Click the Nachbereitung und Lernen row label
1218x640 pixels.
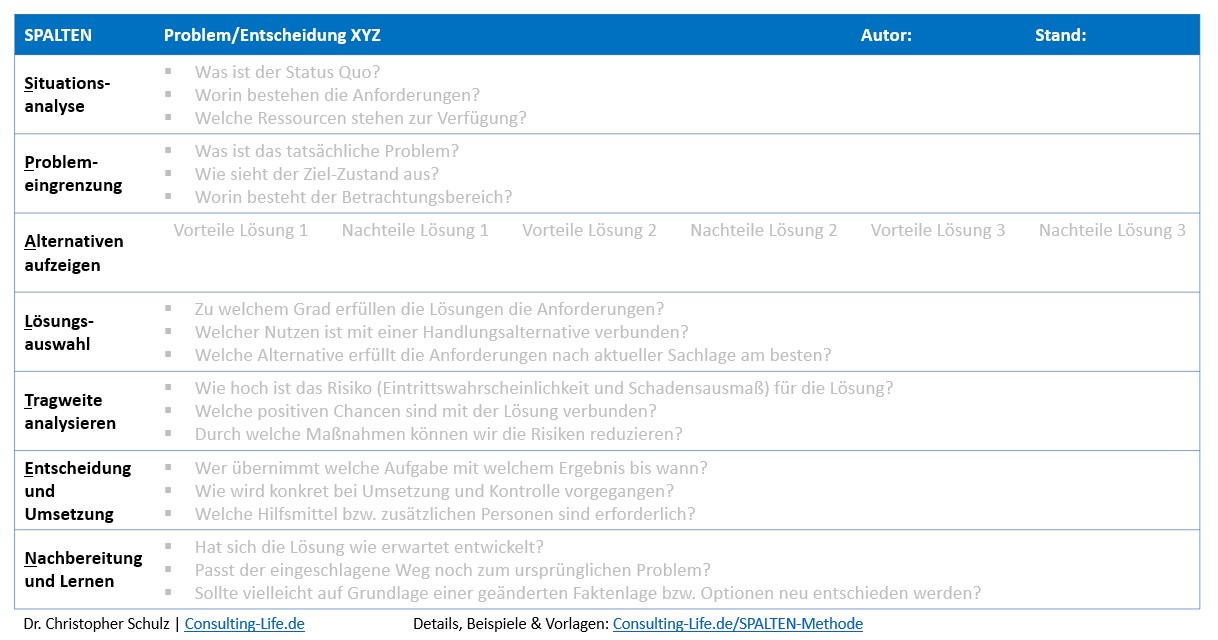pyautogui.click(x=83, y=570)
